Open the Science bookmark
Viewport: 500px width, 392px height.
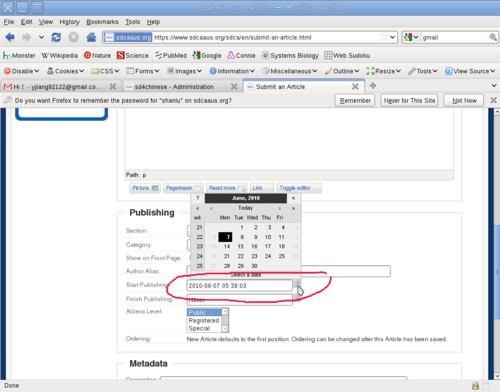(x=133, y=55)
